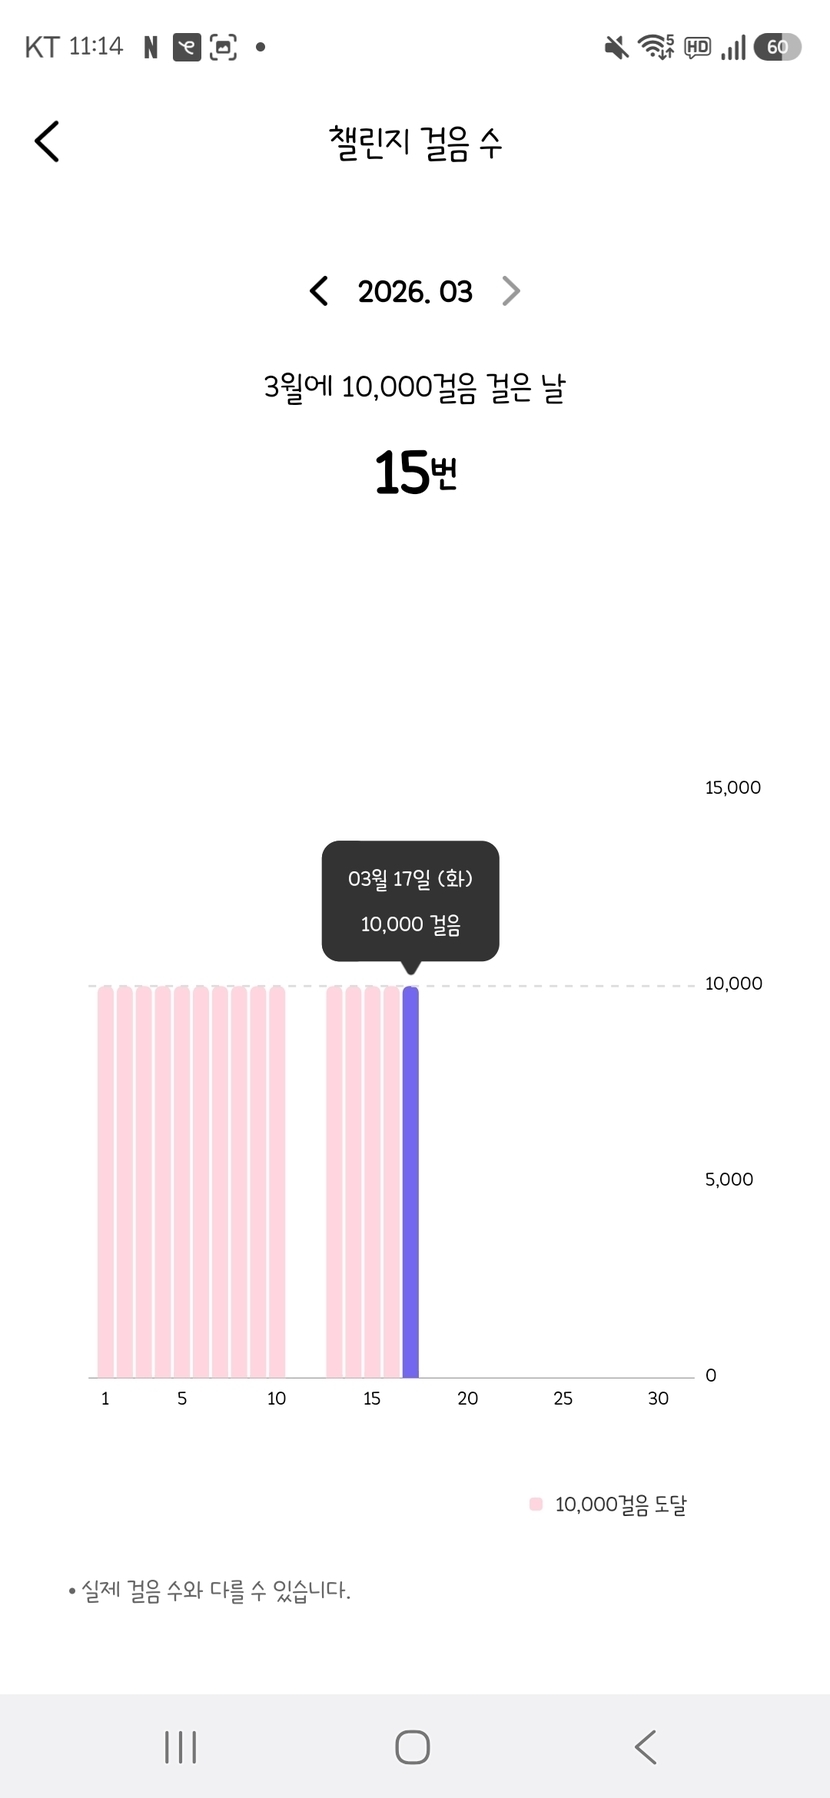Tap the March 10 step bar
This screenshot has height=1798, width=830.
pyautogui.click(x=277, y=1180)
